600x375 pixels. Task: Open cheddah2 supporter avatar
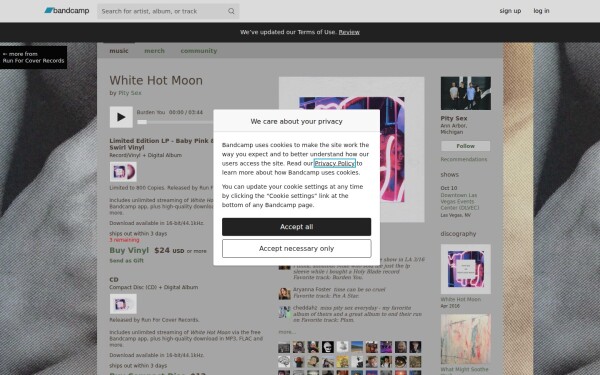[x=284, y=312]
